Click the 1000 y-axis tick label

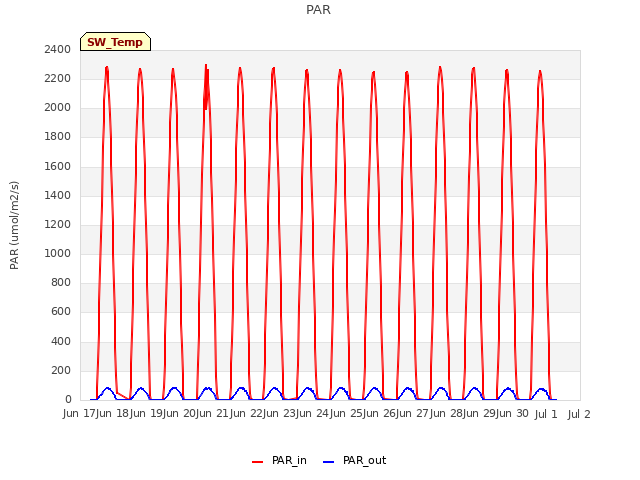pos(58,253)
